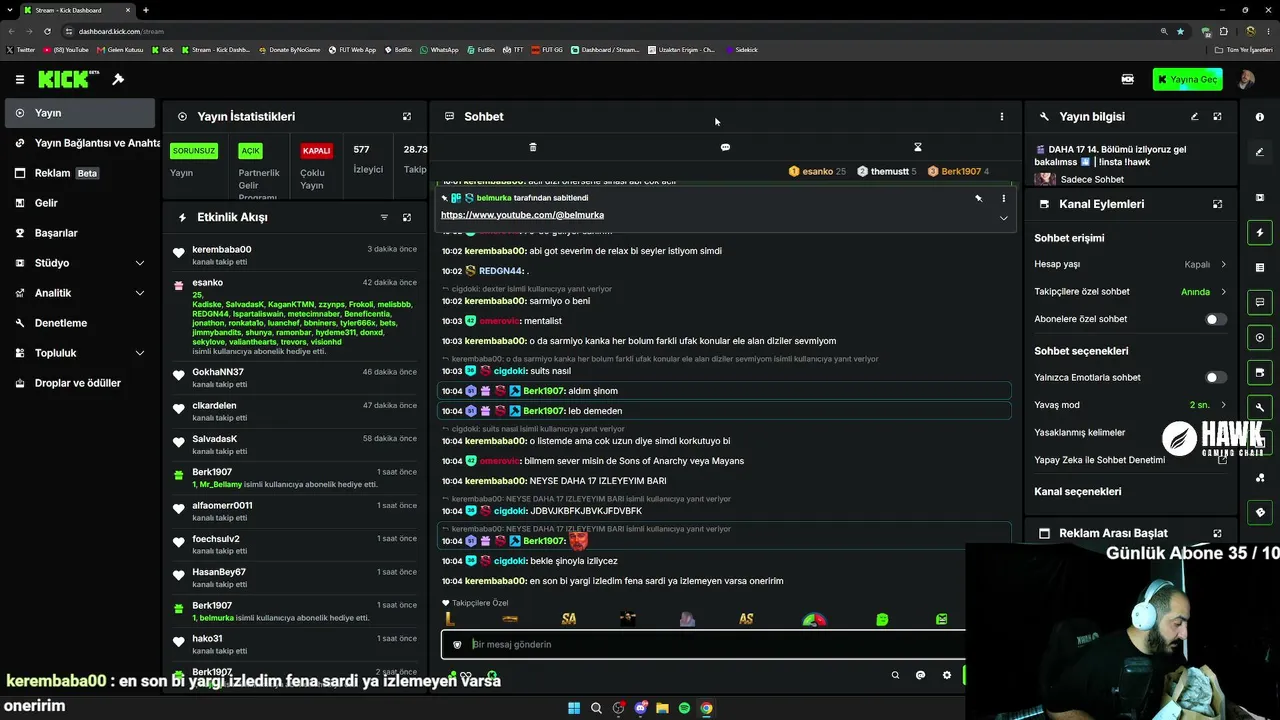
Task: Open the Sidekick bookmark in bookmarks bar
Action: pyautogui.click(x=742, y=50)
